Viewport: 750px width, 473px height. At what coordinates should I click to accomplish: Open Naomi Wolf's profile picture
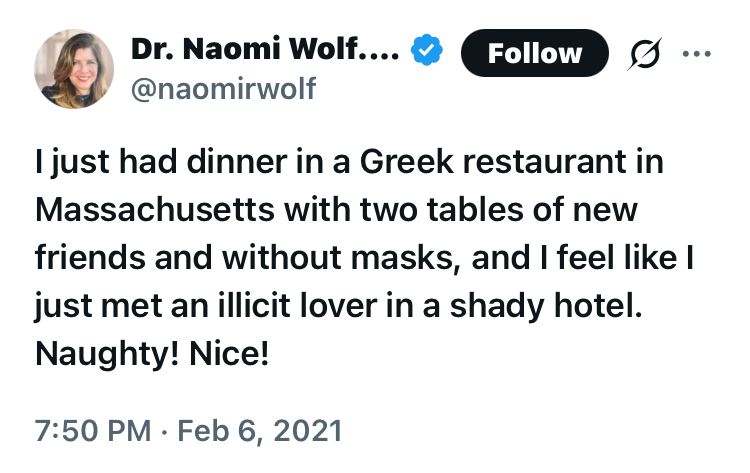point(74,69)
